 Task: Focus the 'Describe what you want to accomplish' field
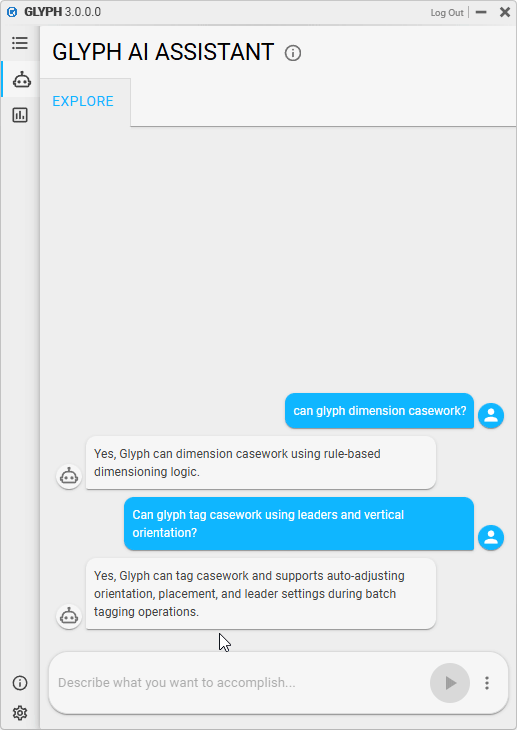point(240,683)
